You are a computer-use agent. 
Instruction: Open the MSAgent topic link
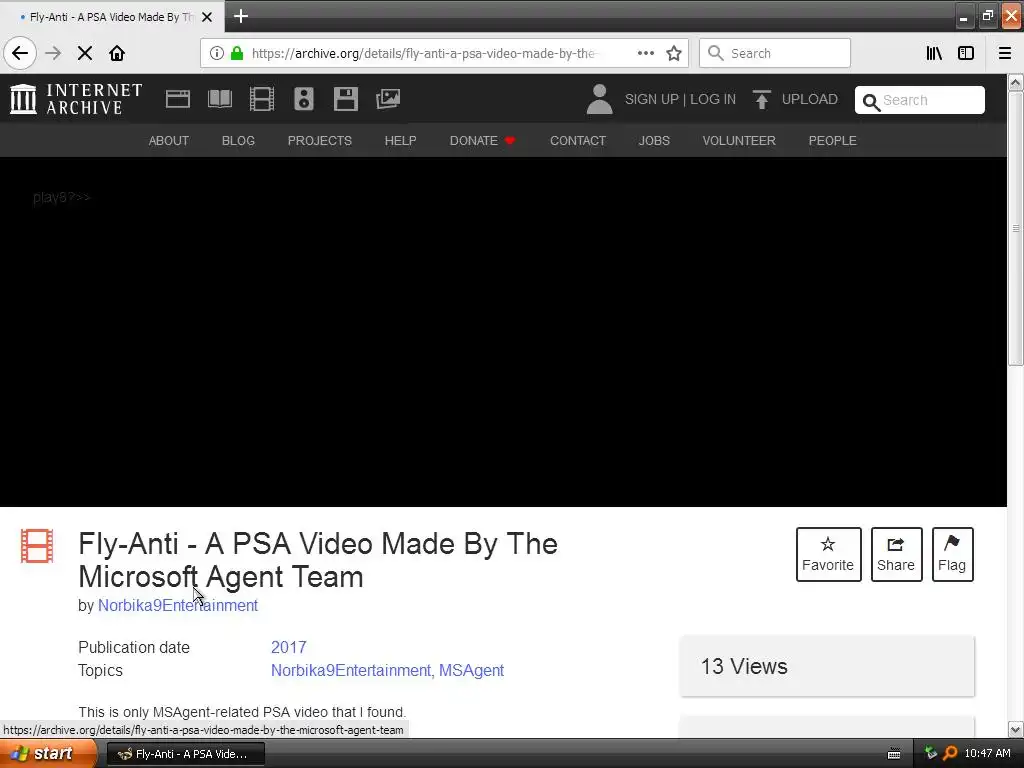tap(472, 670)
